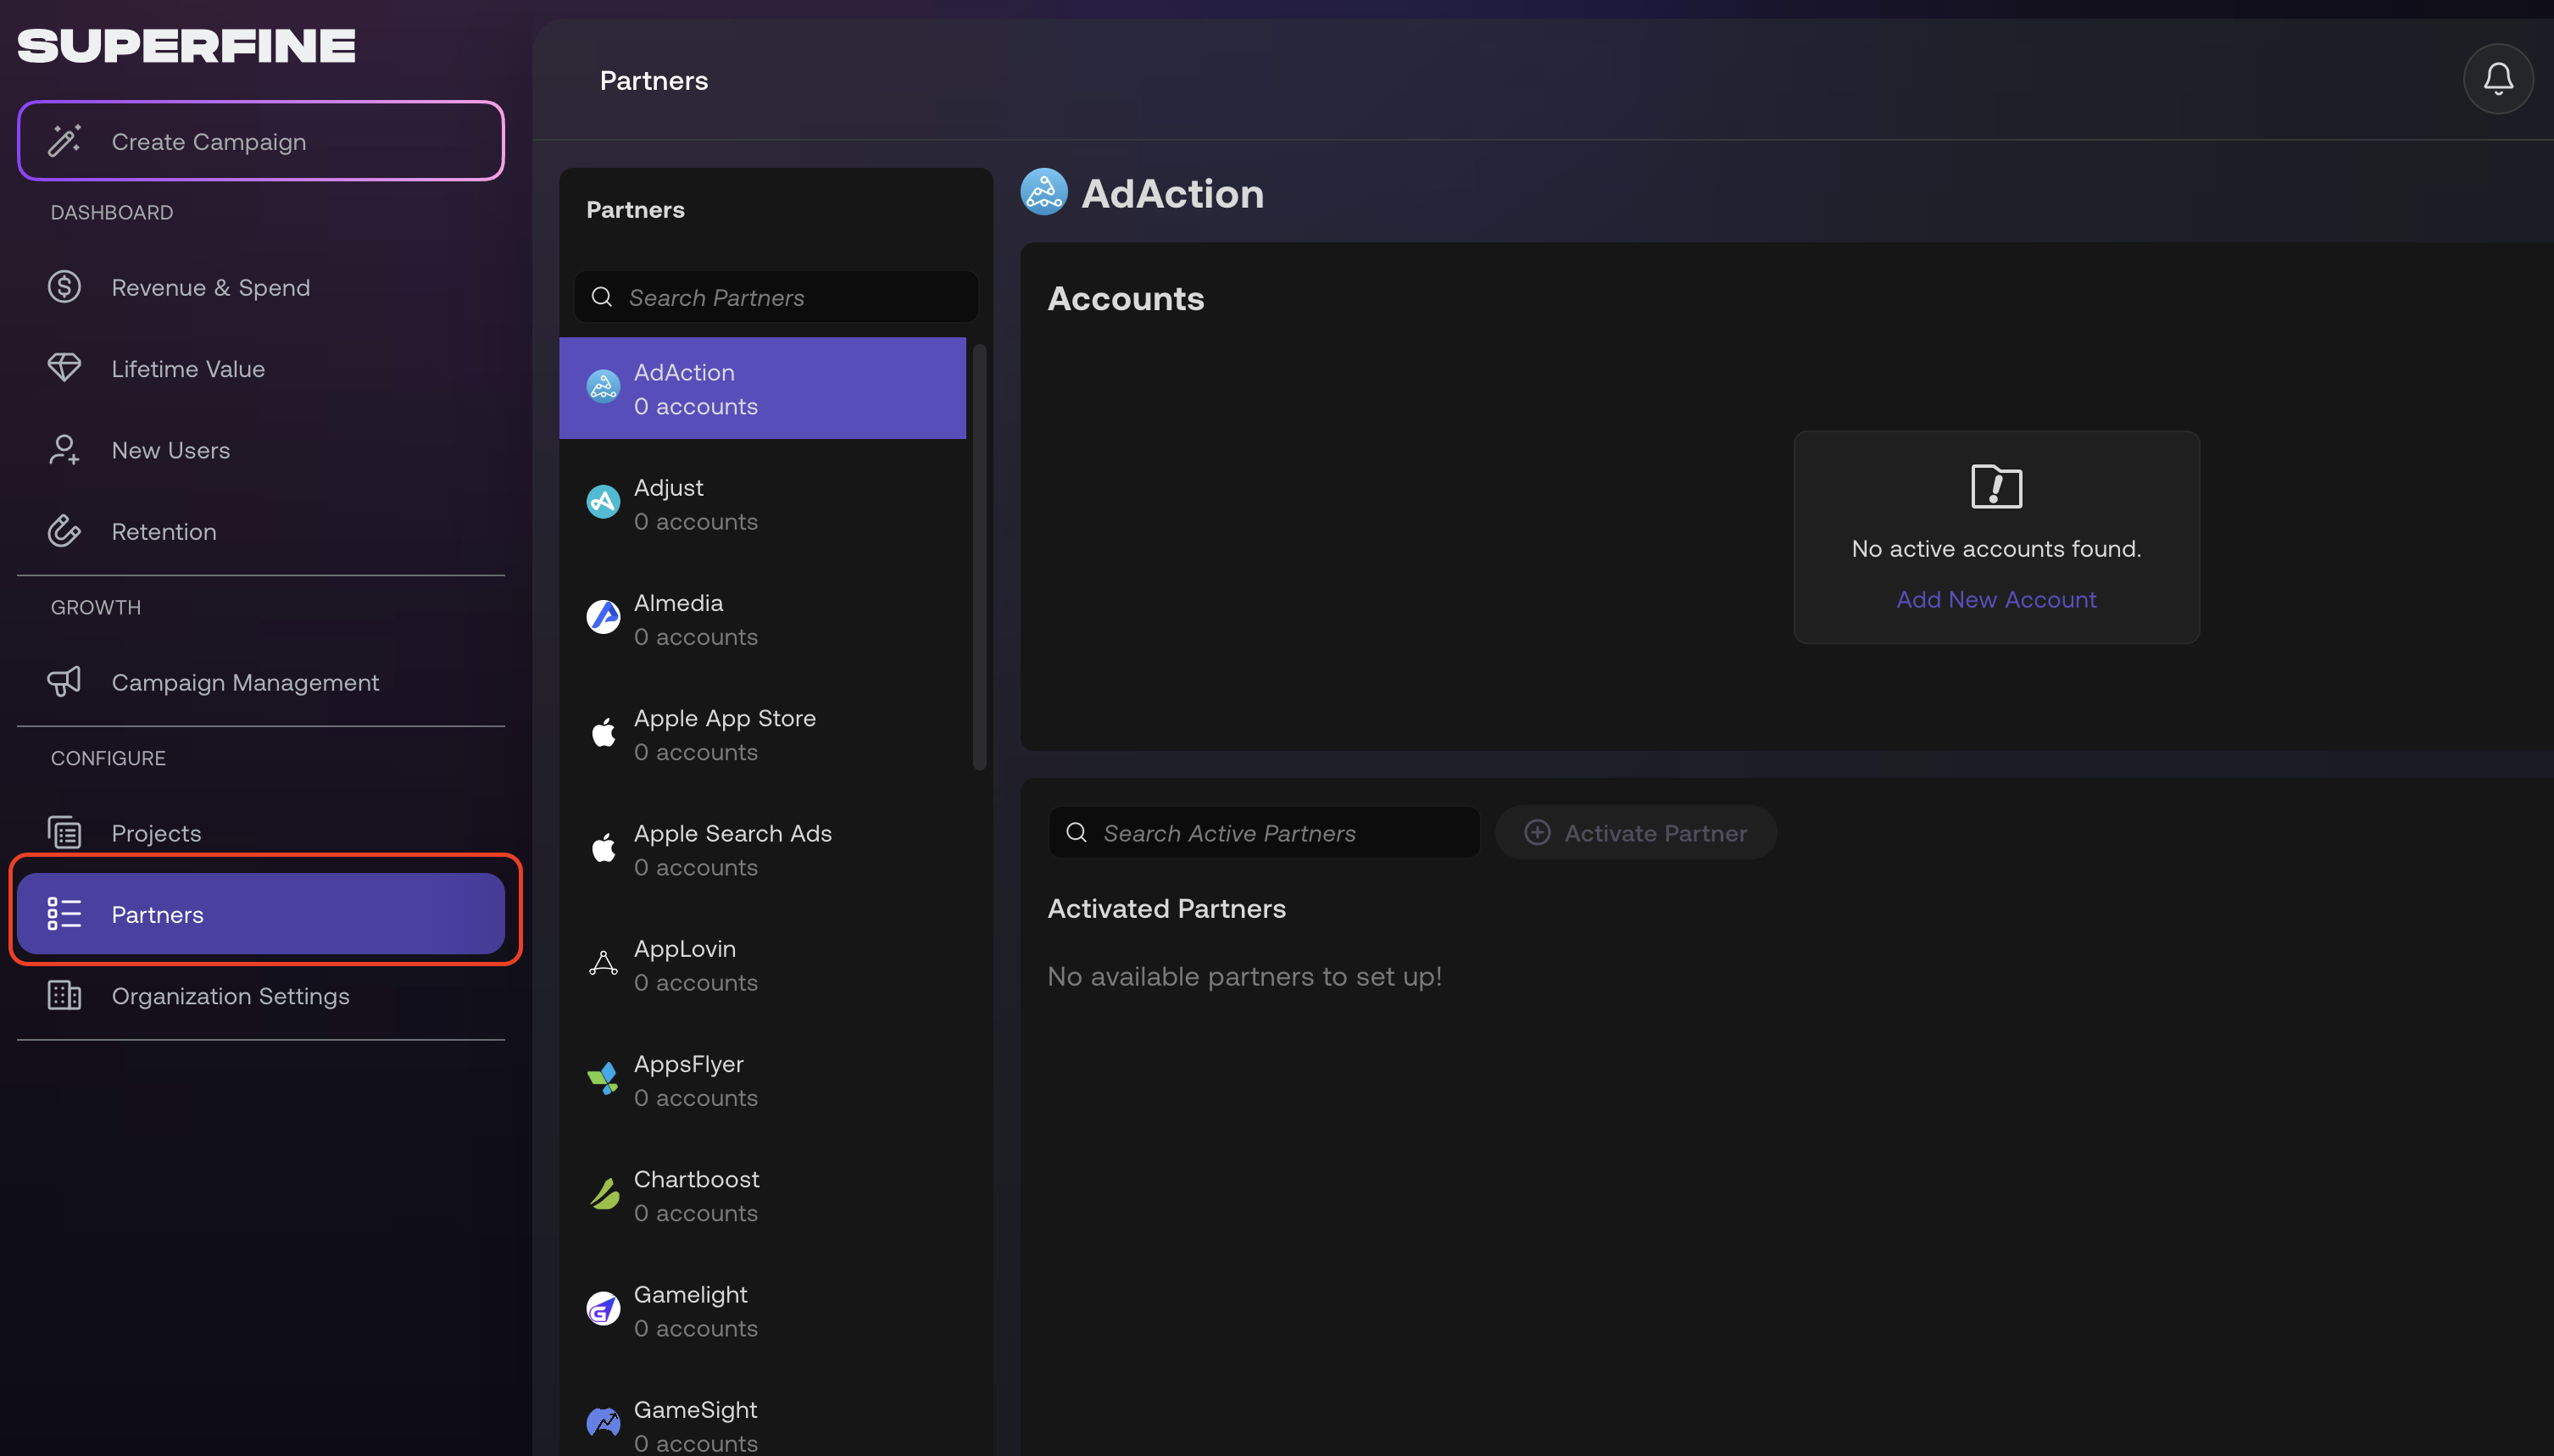The image size is (2554, 1456).
Task: Click the AppsFlyer partner logo
Action: [603, 1078]
